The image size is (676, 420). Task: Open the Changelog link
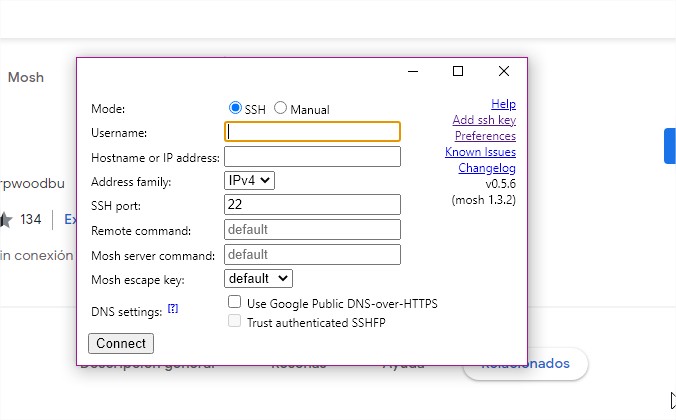[487, 168]
